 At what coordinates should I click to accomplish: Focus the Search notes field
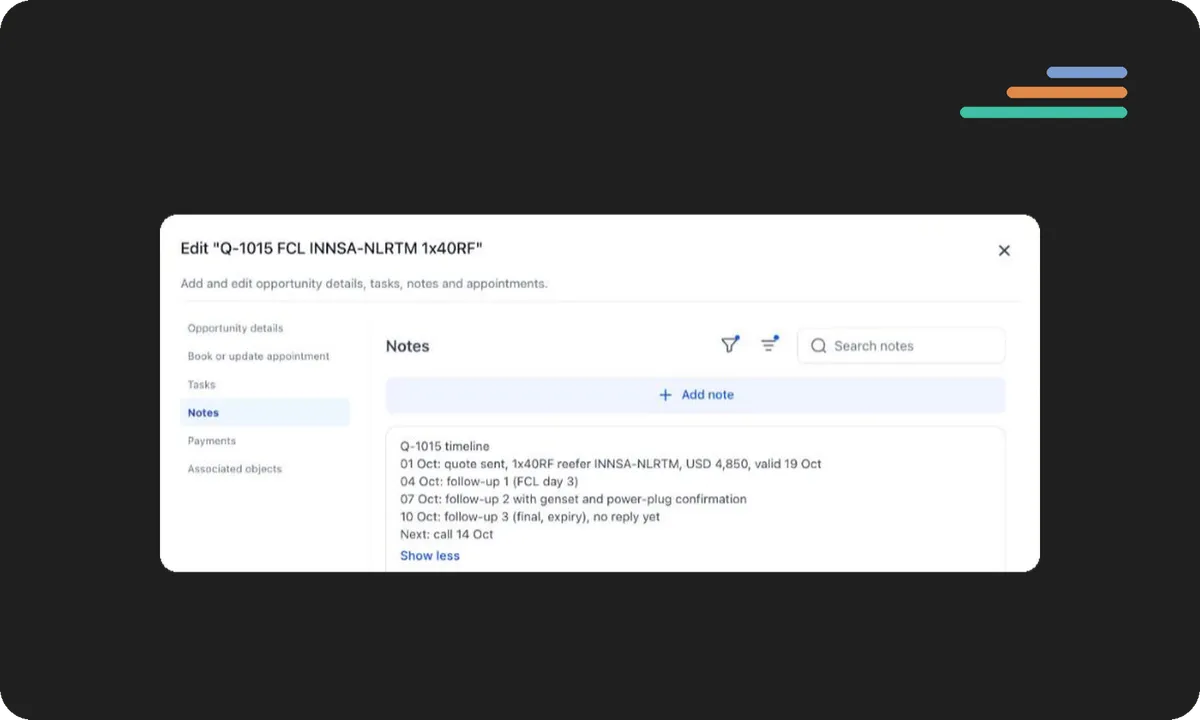coord(901,346)
